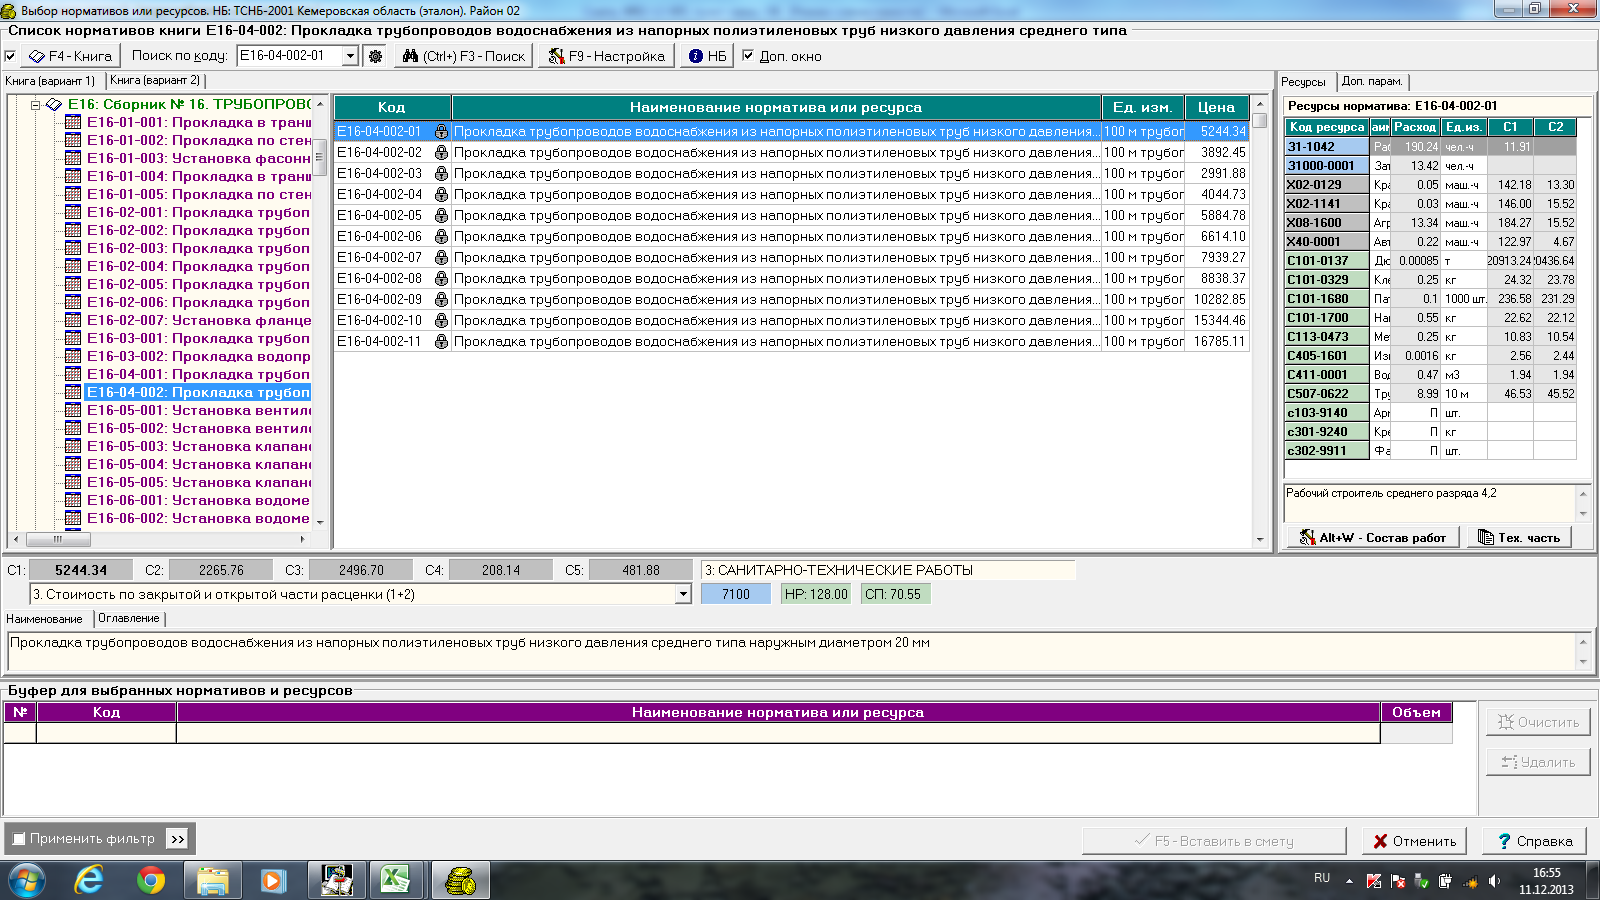Switch to the coins estimate app on taskbar
The image size is (1600, 900).
[x=460, y=880]
